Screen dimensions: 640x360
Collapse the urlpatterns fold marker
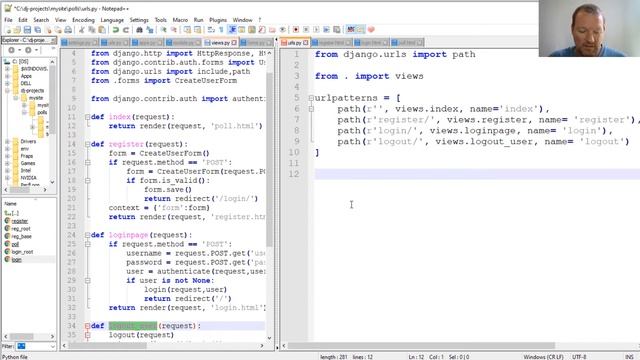click(311, 98)
